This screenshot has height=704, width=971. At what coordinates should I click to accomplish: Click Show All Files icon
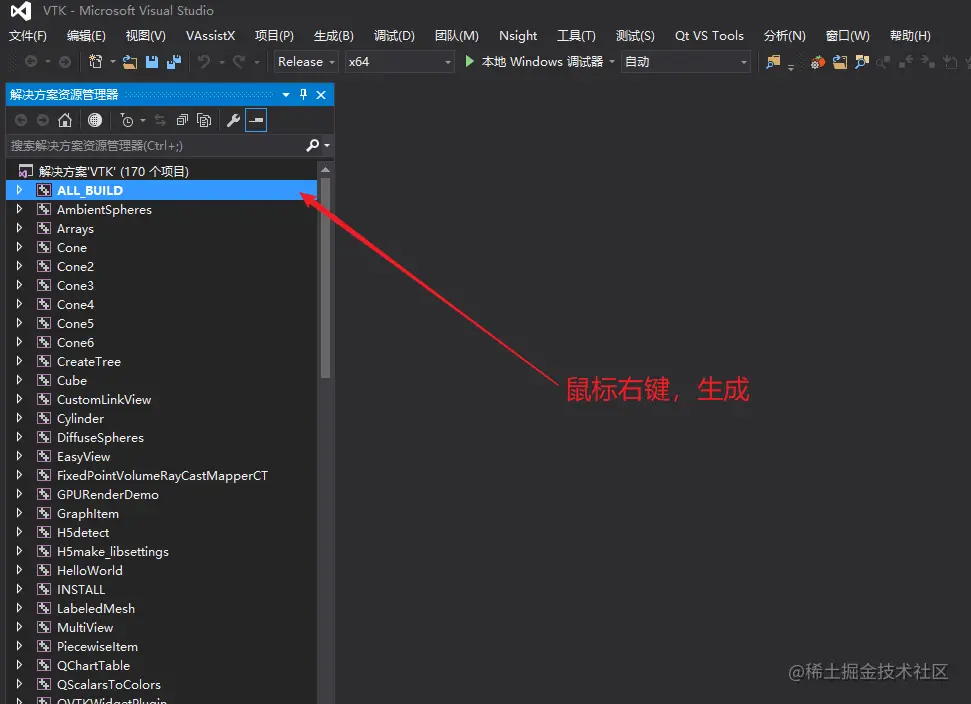(x=204, y=120)
